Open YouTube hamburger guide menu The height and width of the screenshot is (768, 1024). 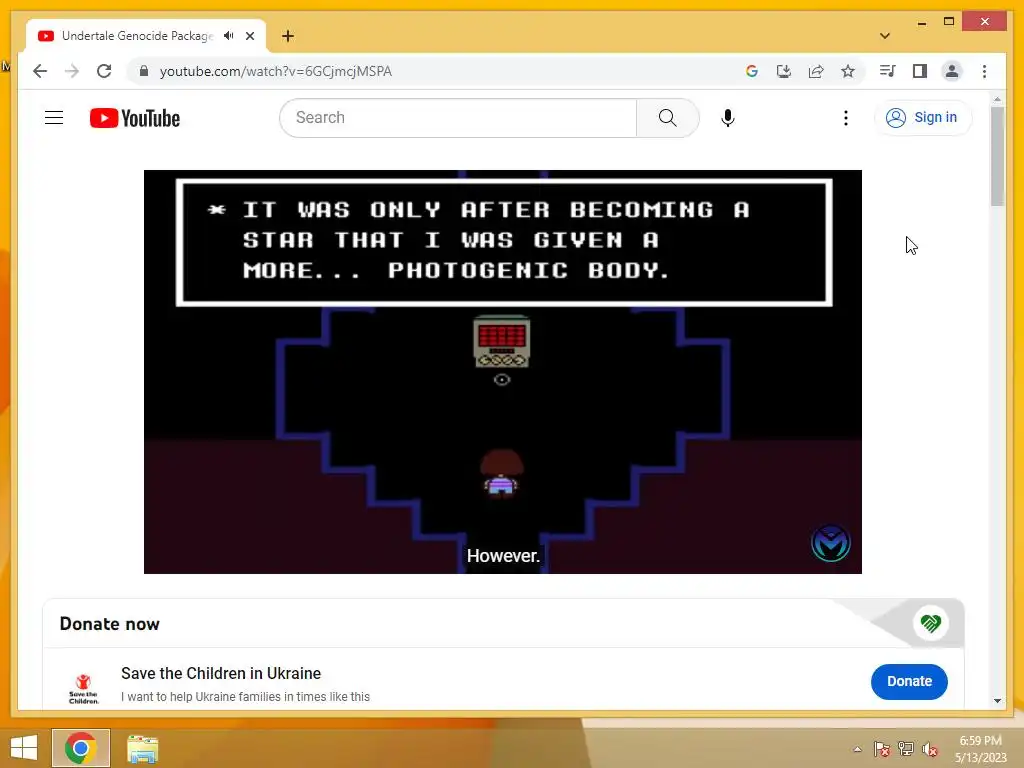(x=54, y=118)
